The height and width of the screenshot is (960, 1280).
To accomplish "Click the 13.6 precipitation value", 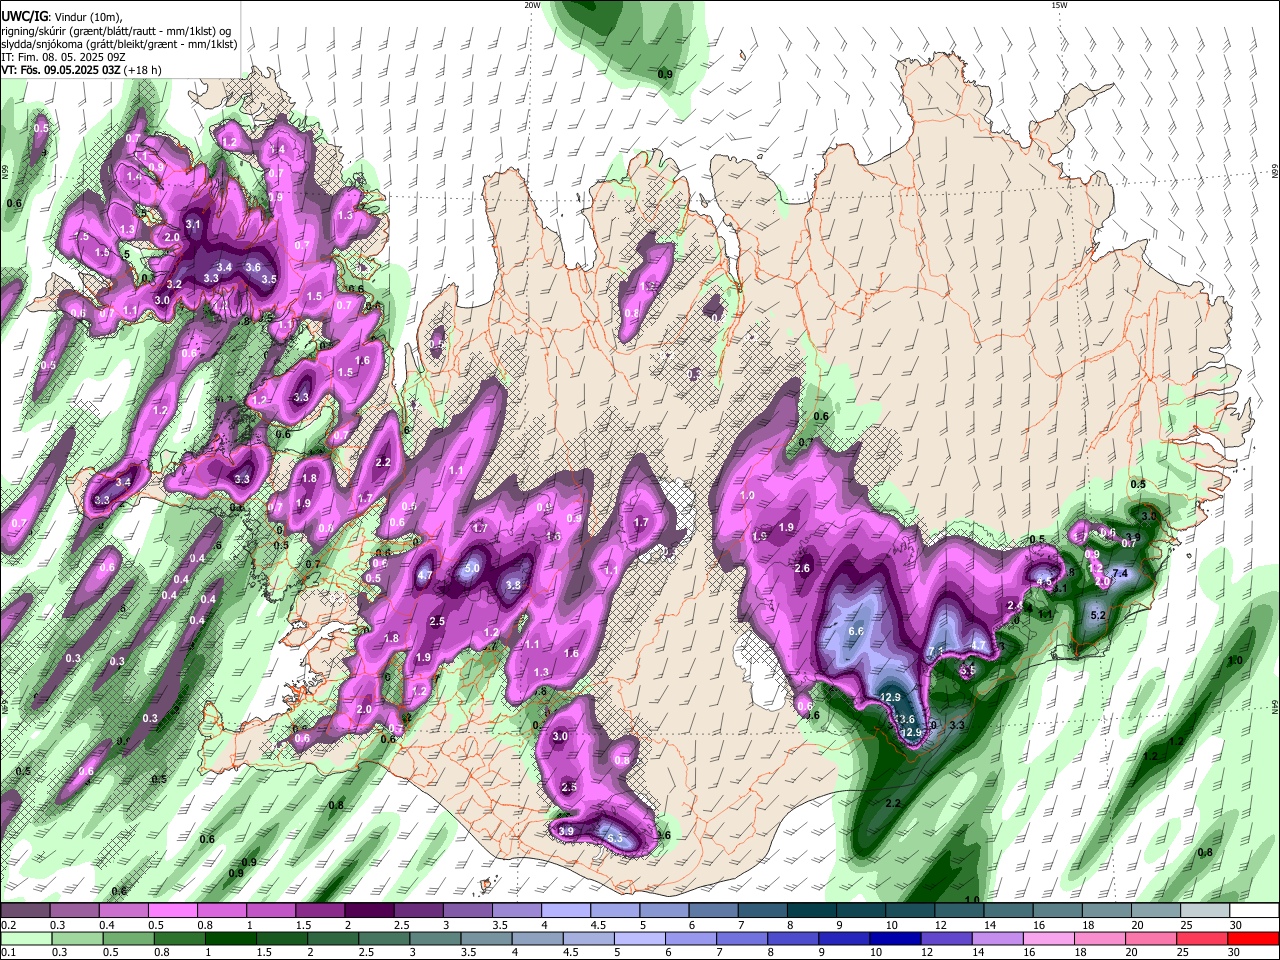I will pos(904,719).
